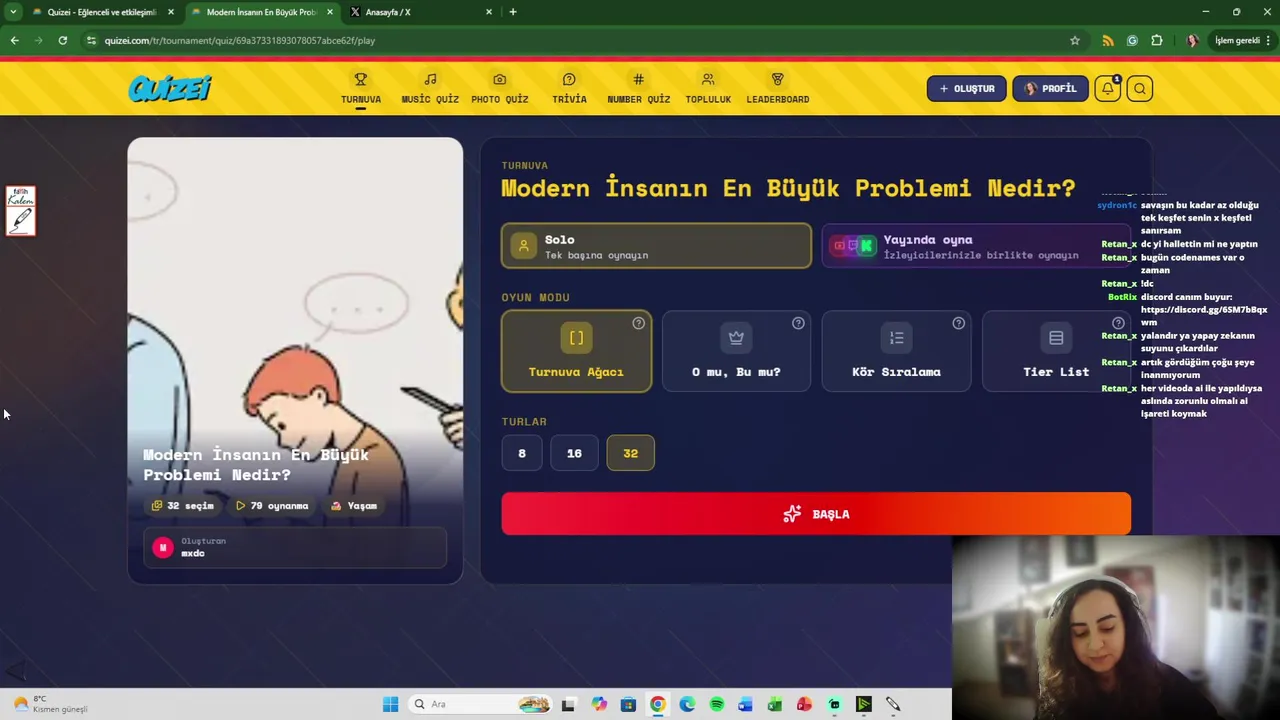The height and width of the screenshot is (720, 1280).
Task: Bookmark this page with star icon
Action: 1075,40
